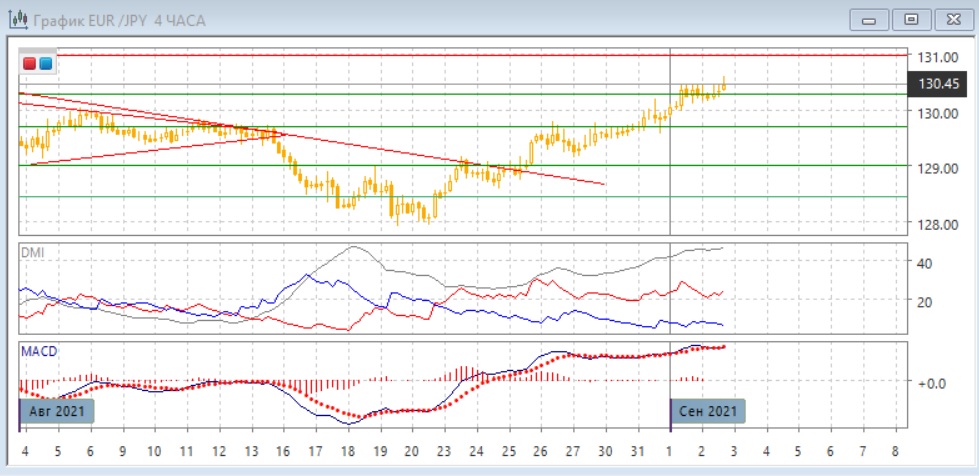979x476 pixels.
Task: Click the 130.00 price axis label
Action: (937, 113)
